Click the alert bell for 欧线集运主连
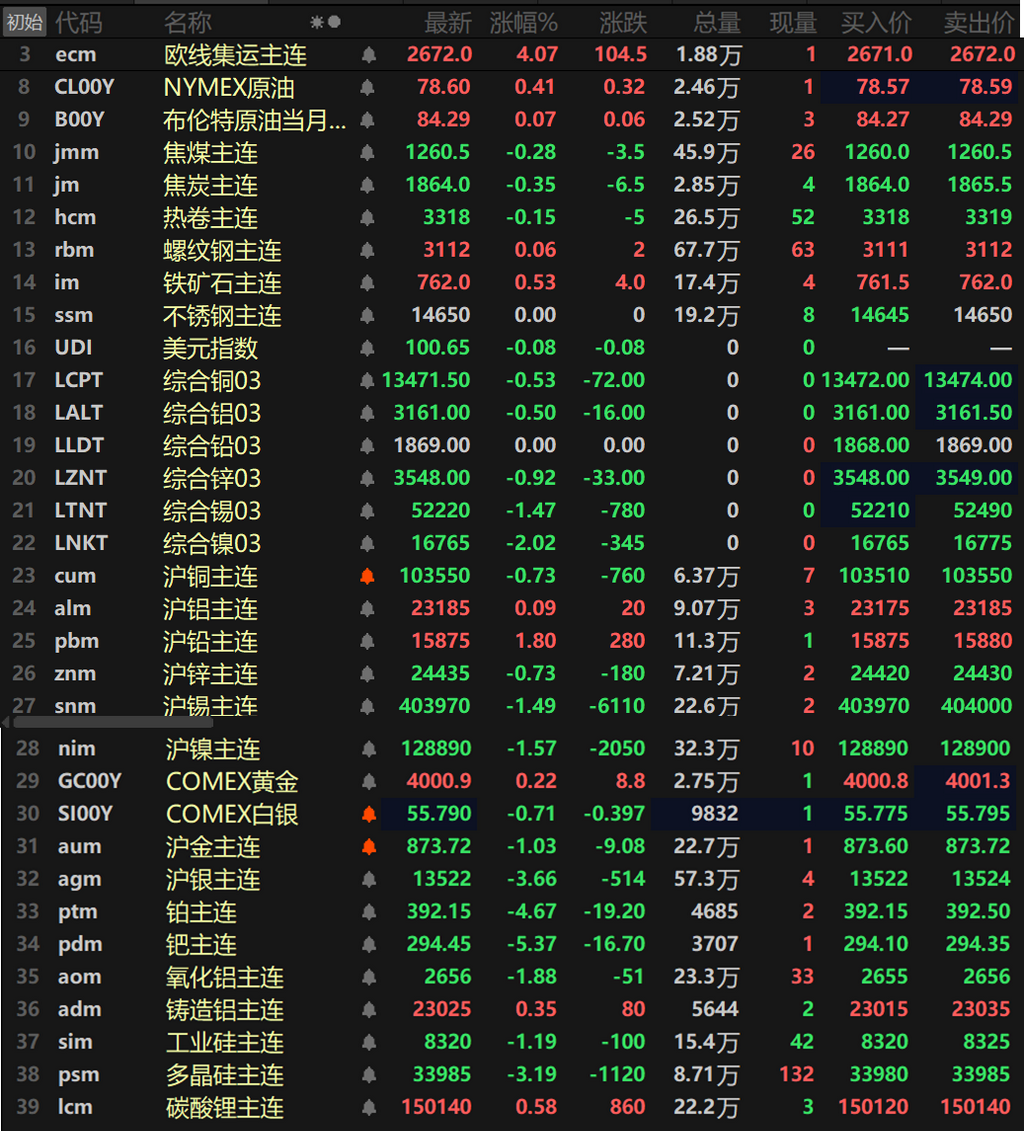Screen dimensions: 1024x1131 point(368,55)
